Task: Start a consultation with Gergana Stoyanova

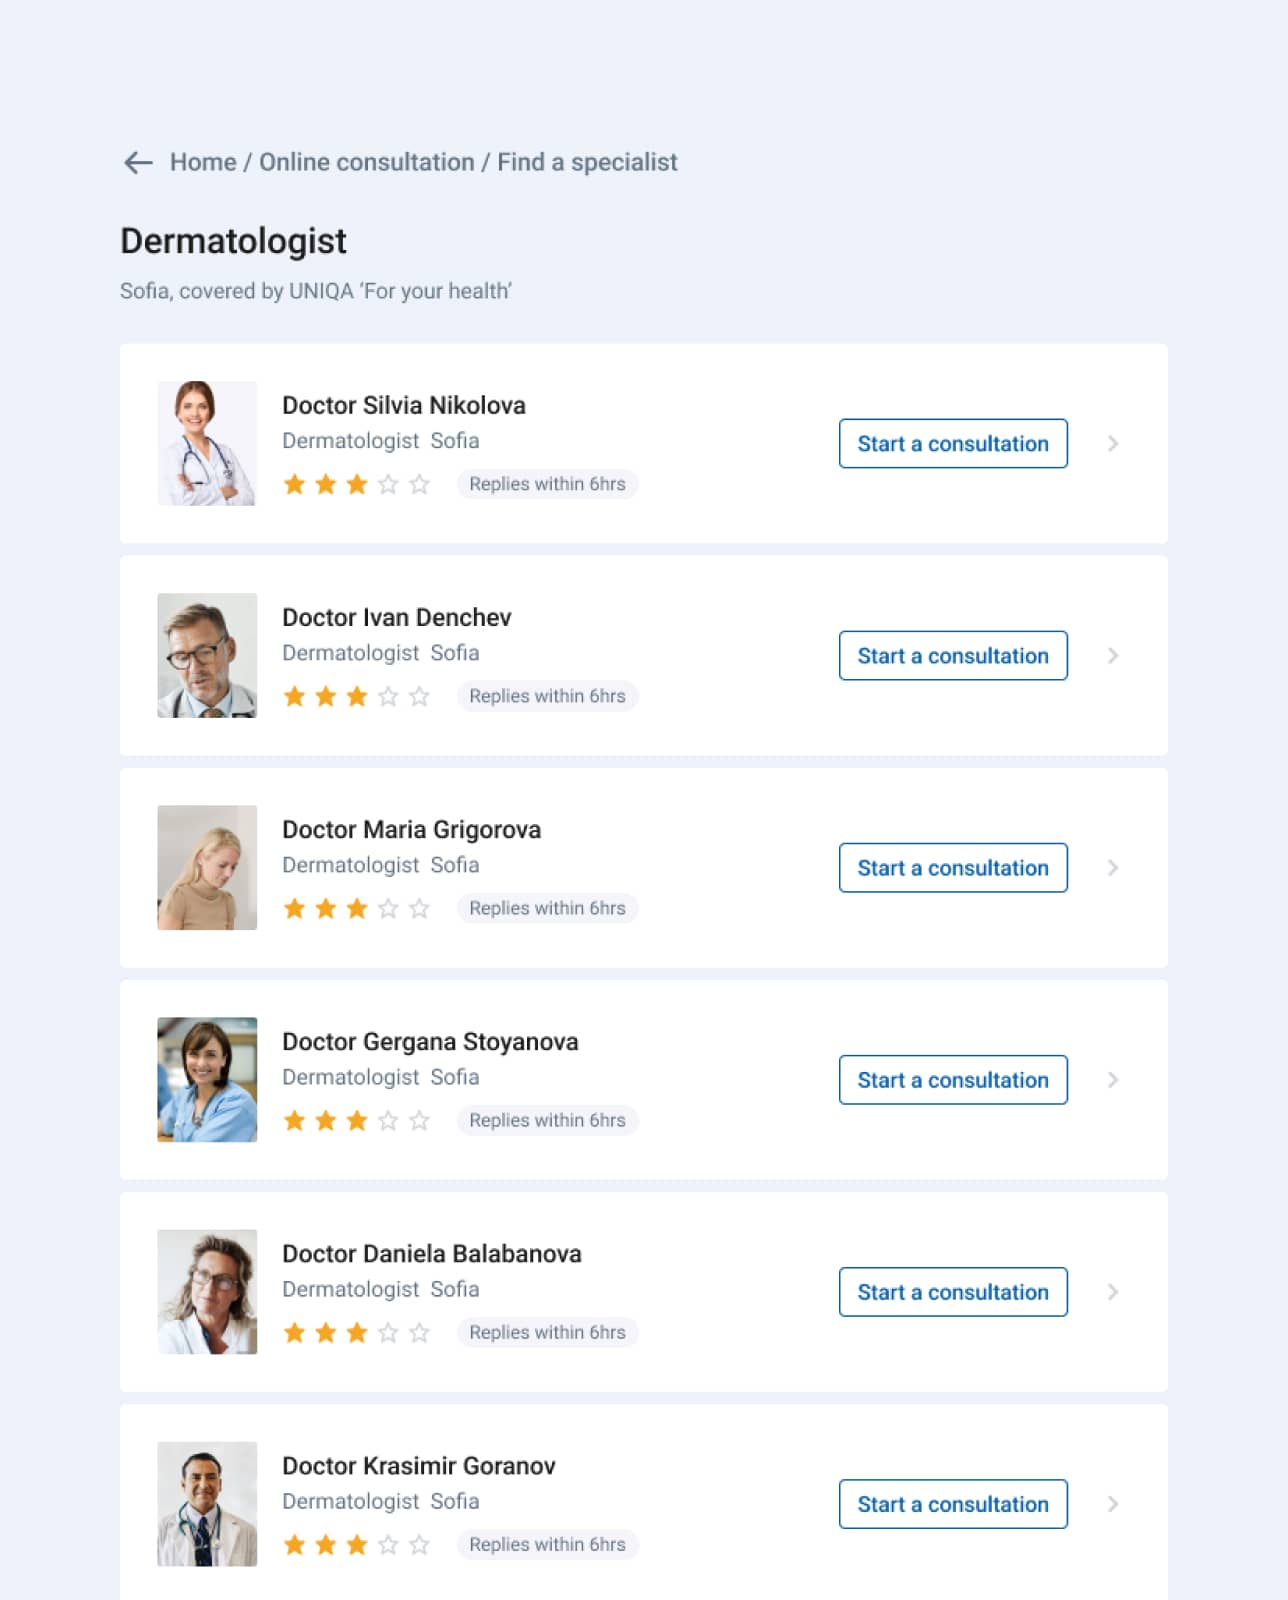Action: coord(952,1080)
